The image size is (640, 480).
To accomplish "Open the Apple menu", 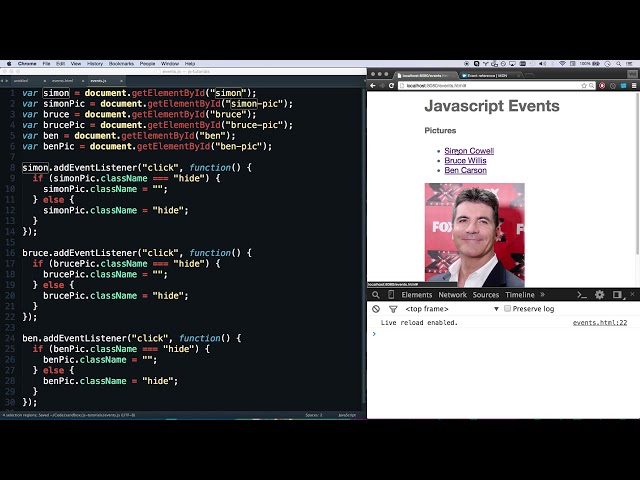I will [9, 64].
